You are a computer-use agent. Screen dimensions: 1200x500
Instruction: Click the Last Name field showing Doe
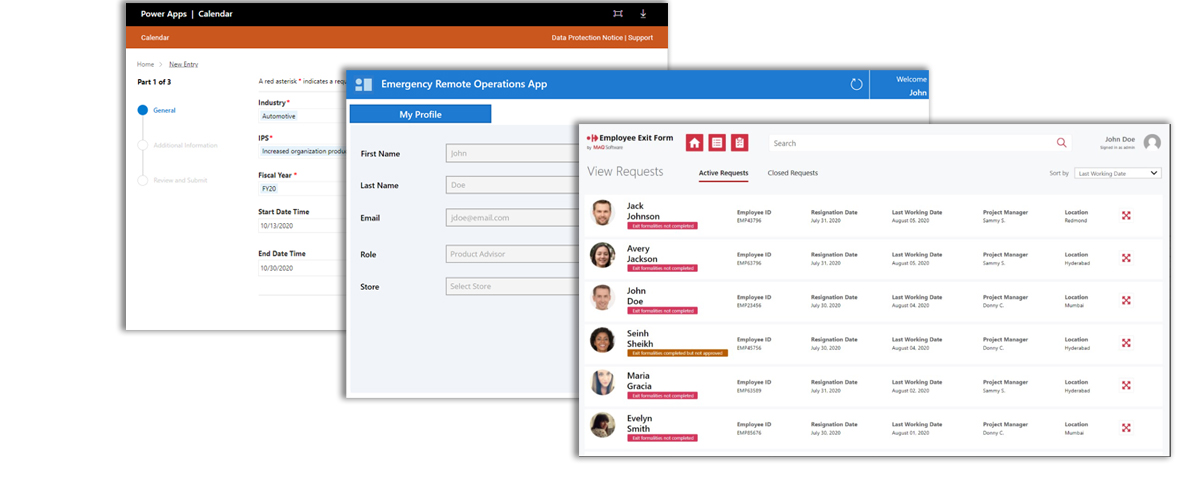[x=512, y=185]
